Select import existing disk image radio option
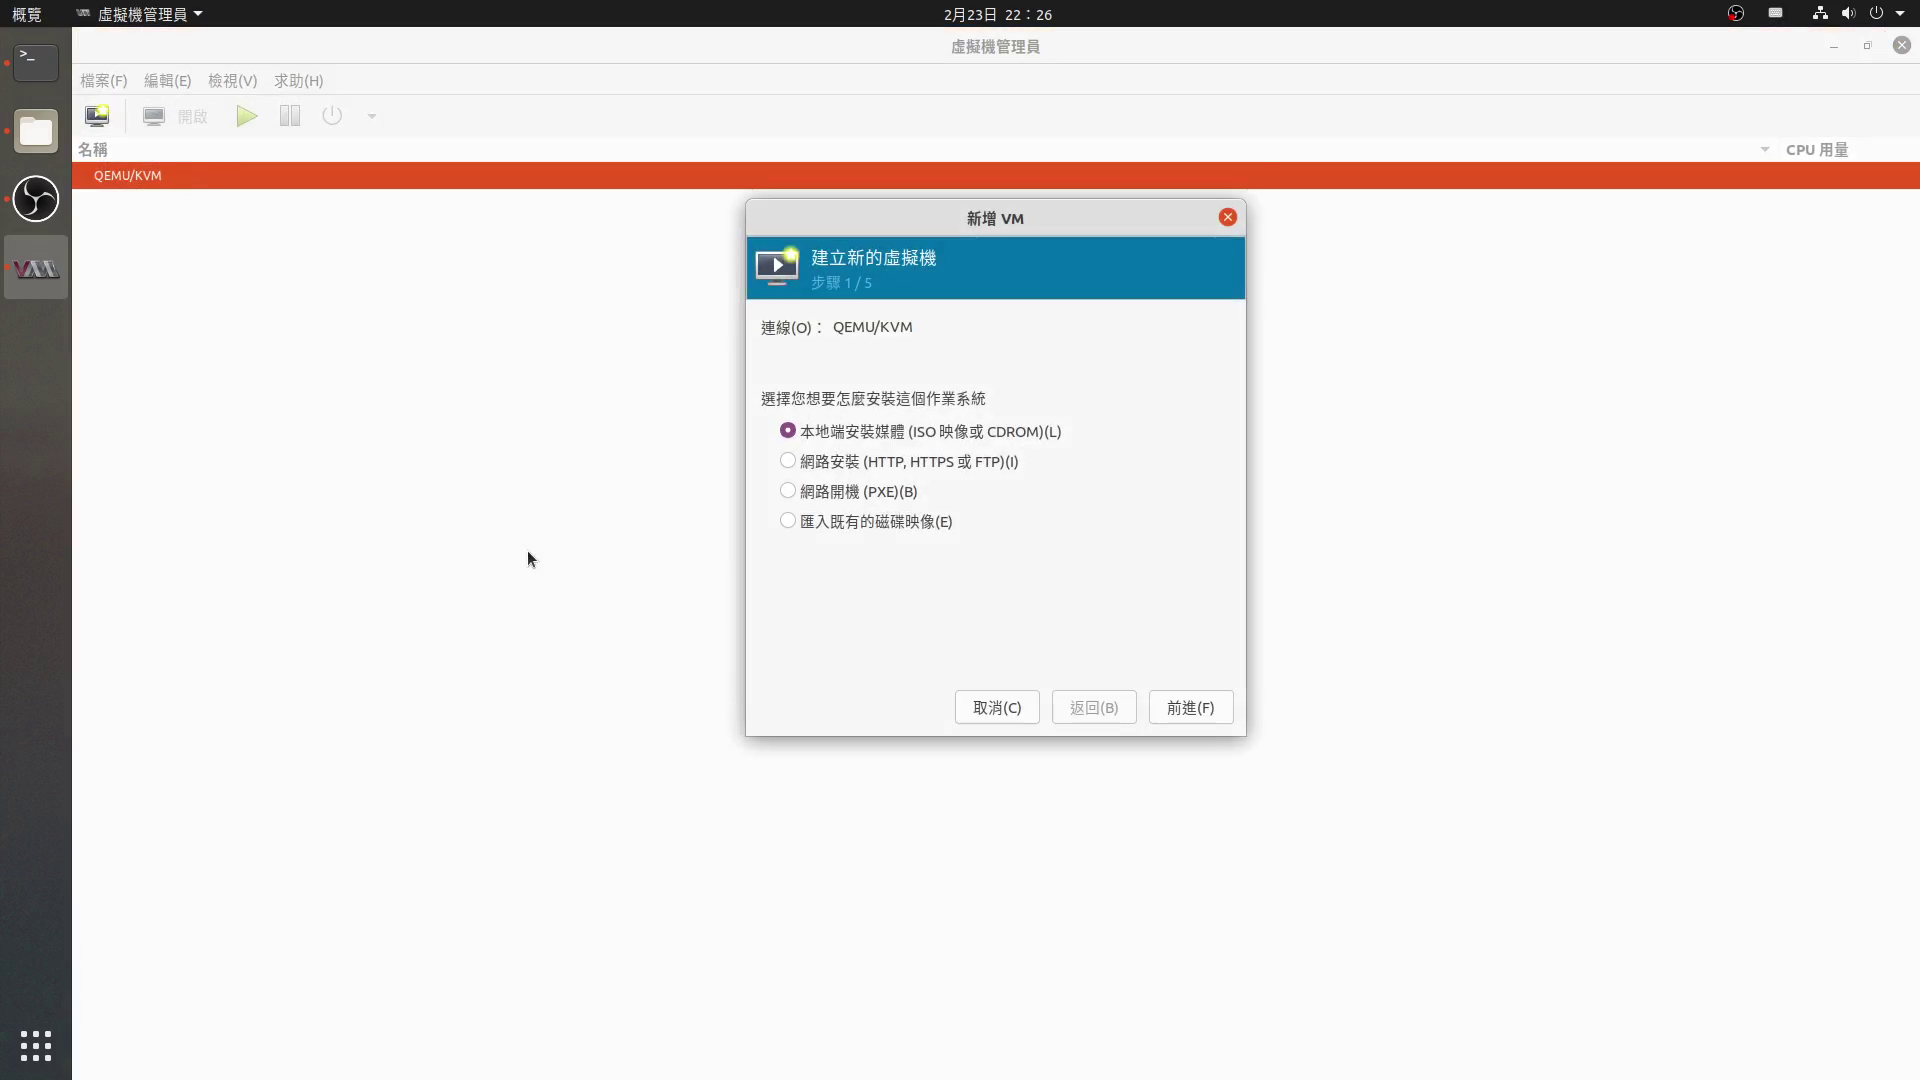This screenshot has width=1920, height=1080. pos(788,521)
